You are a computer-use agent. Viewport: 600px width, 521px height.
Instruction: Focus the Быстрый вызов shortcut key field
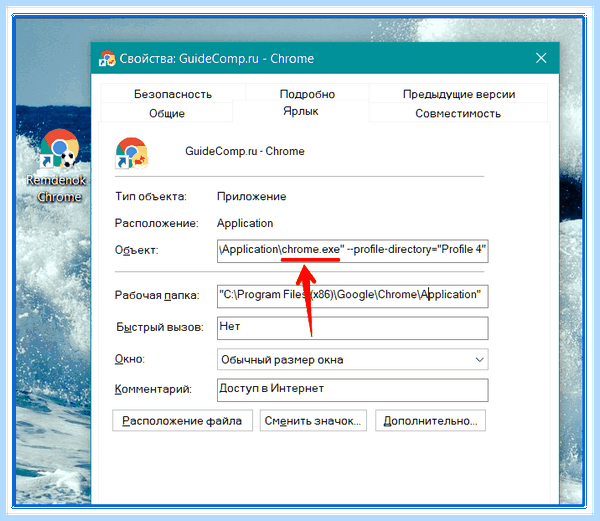coord(352,327)
